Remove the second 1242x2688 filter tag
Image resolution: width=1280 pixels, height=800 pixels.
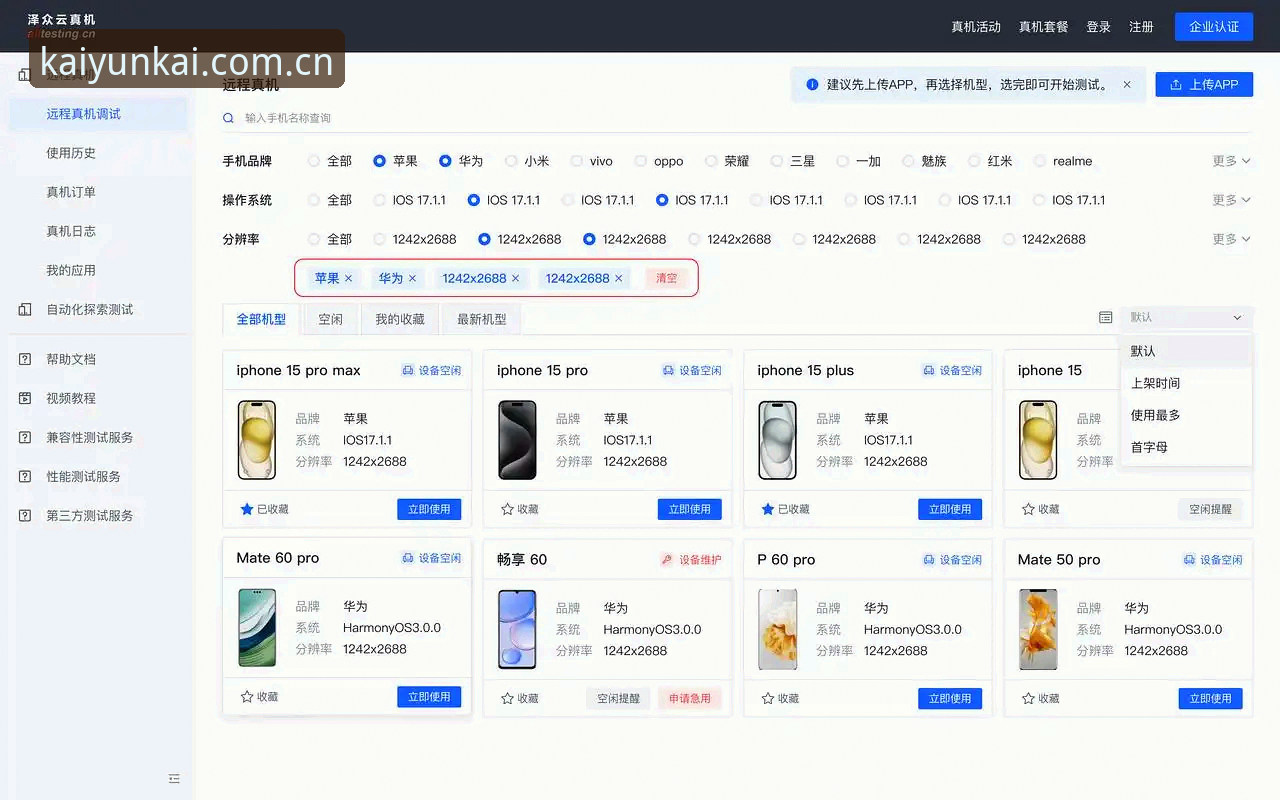(618, 278)
